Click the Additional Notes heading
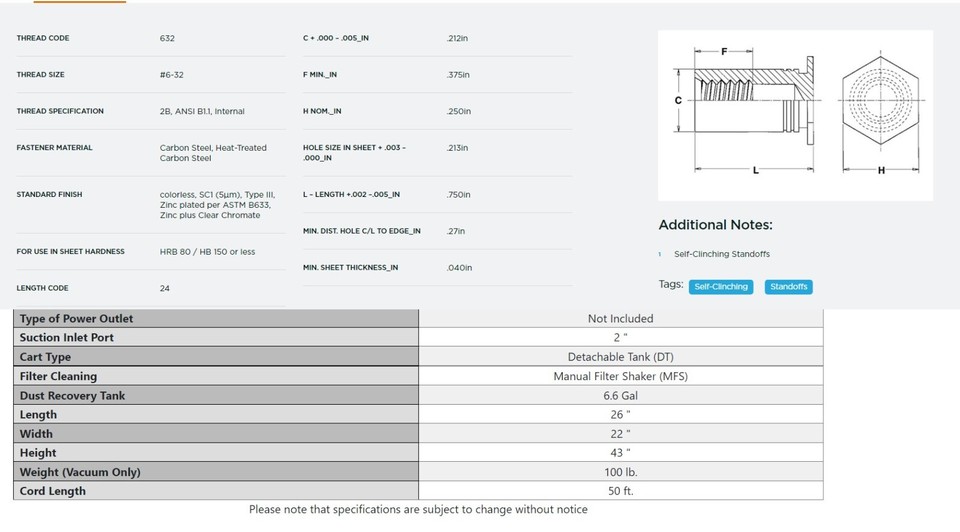 click(715, 225)
